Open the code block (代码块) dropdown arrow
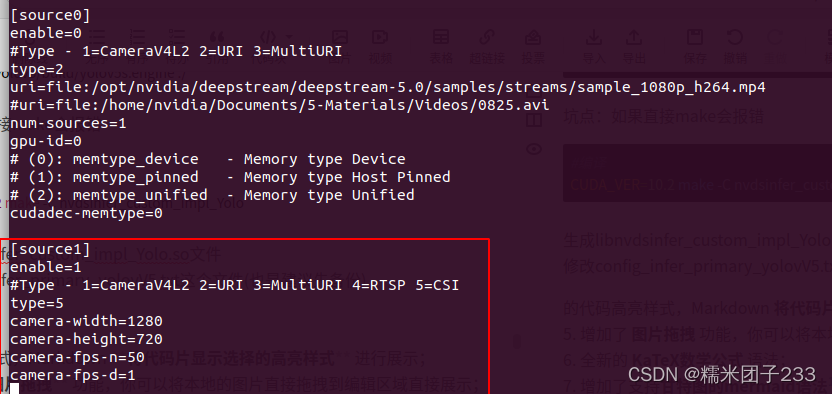 pyautogui.click(x=290, y=37)
